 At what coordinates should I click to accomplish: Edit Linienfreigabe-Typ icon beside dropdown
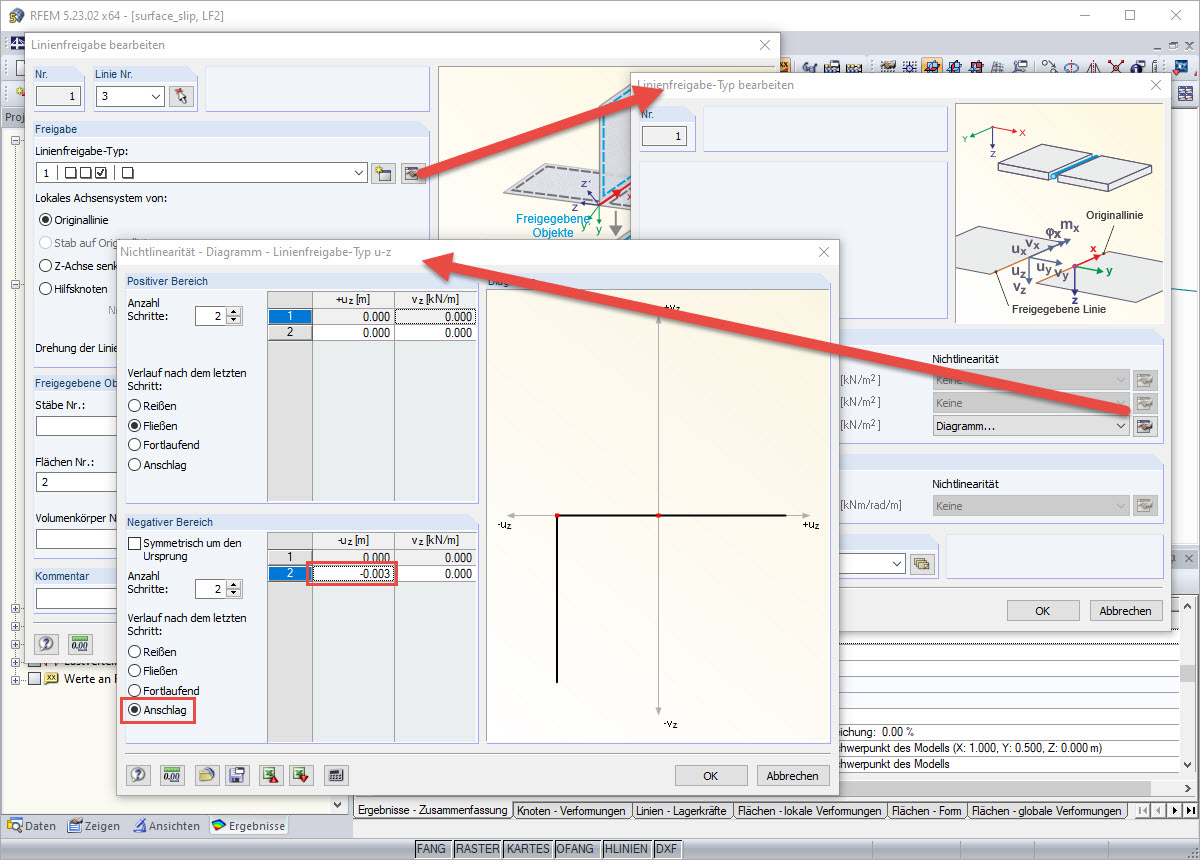(414, 173)
